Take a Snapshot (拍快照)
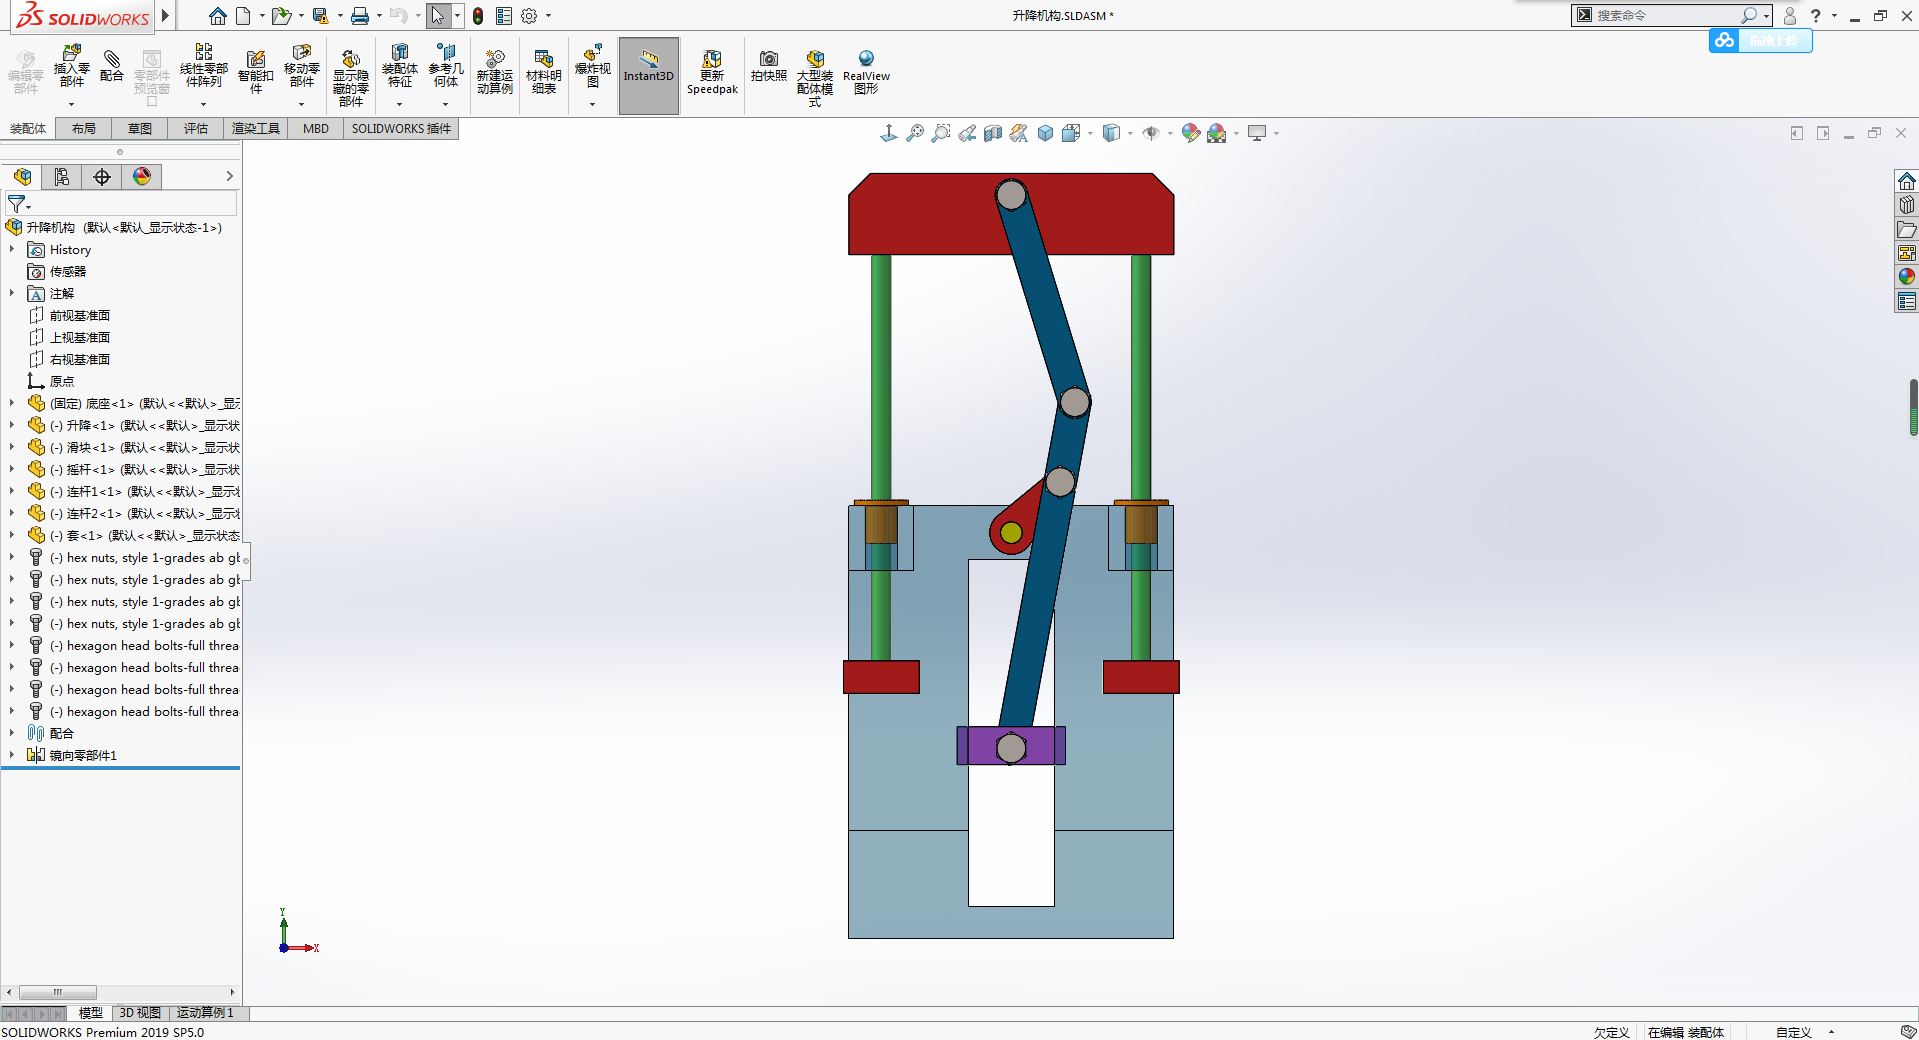This screenshot has width=1919, height=1040. point(768,66)
